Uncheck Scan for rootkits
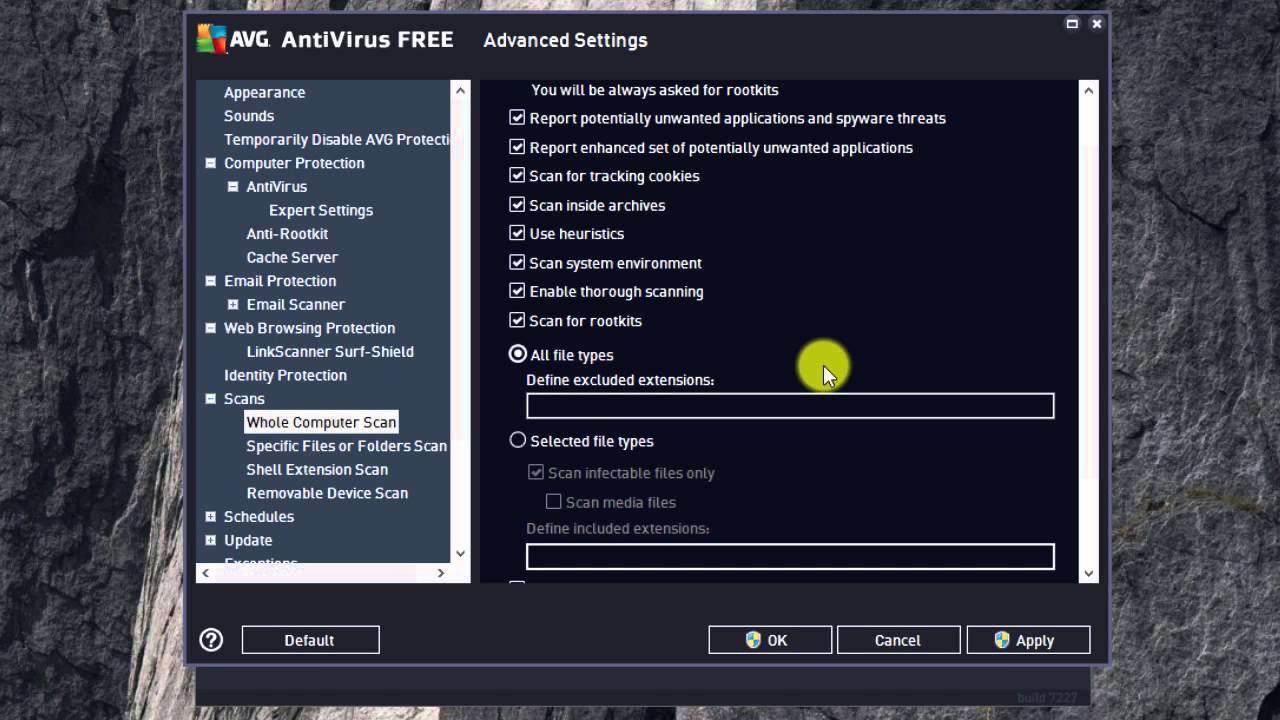Screen dimensions: 1280x720 pyautogui.click(x=517, y=321)
